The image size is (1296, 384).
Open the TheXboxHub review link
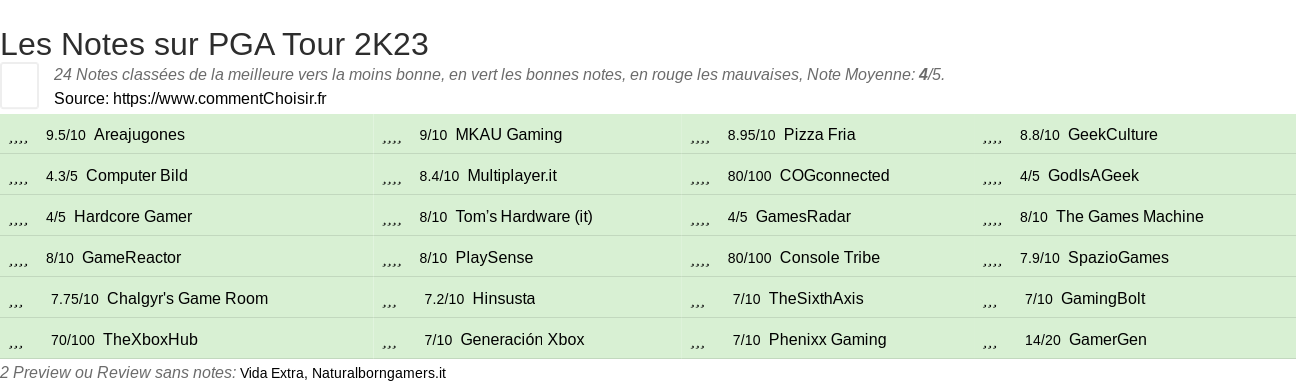(x=150, y=340)
